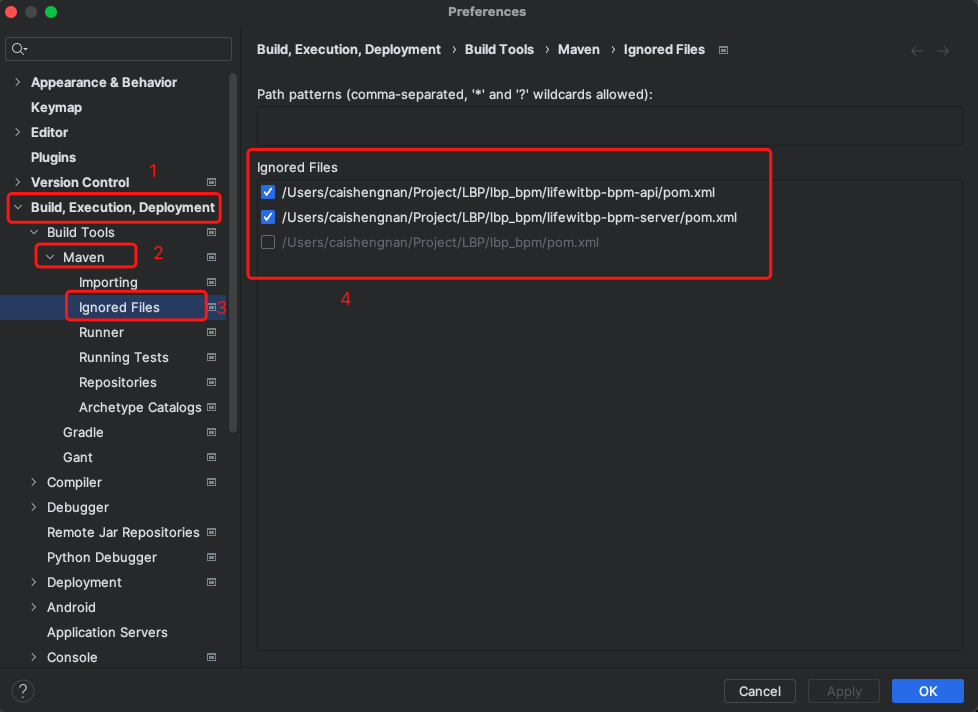The height and width of the screenshot is (712, 978).
Task: Click project-level icon beside Gradle
Action: click(x=211, y=432)
